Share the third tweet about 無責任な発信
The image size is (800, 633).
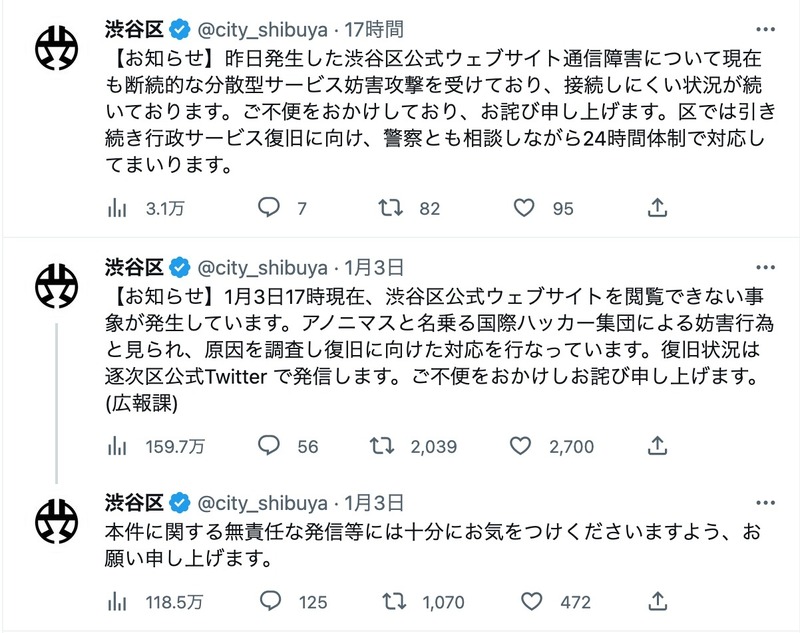click(658, 602)
